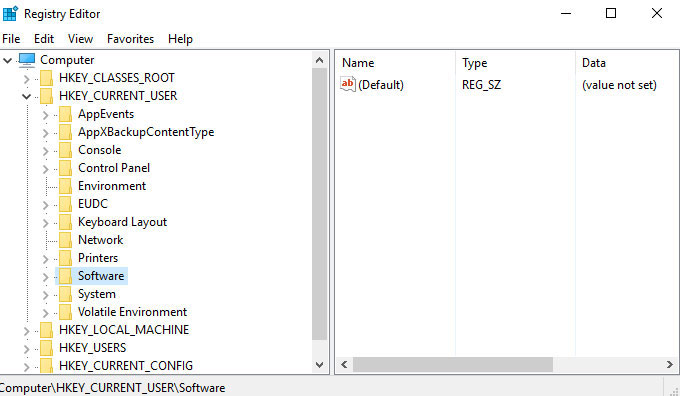The width and height of the screenshot is (680, 396).
Task: Select the HKEY_CURRENT_CONFIG label
Action: pos(126,366)
